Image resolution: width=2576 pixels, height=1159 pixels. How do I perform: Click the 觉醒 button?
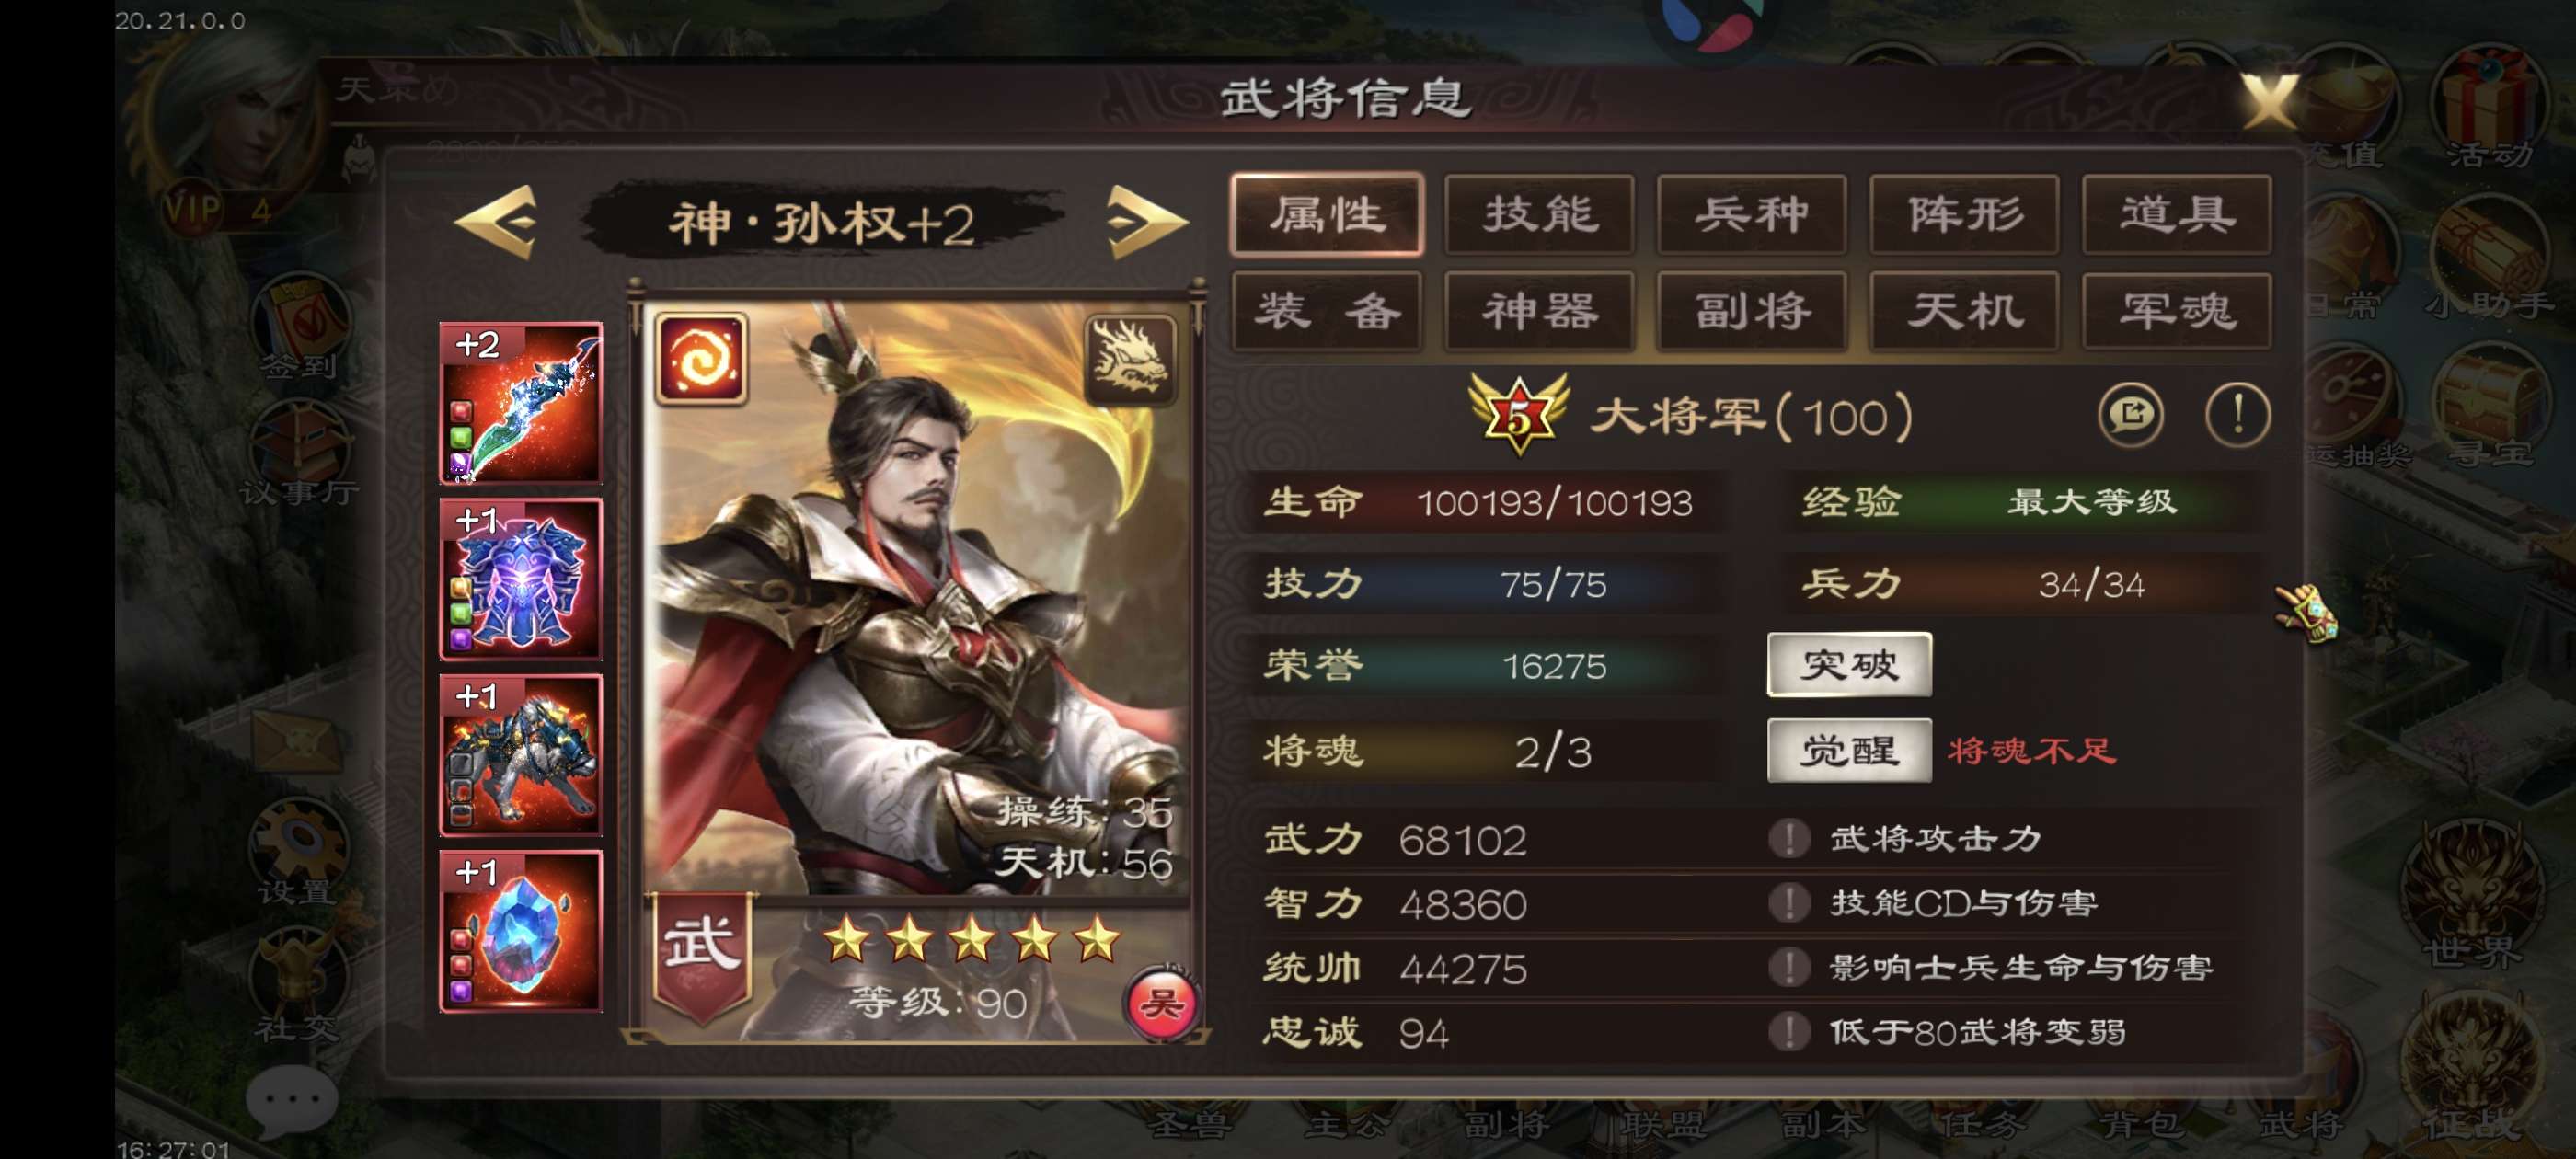coord(1849,750)
